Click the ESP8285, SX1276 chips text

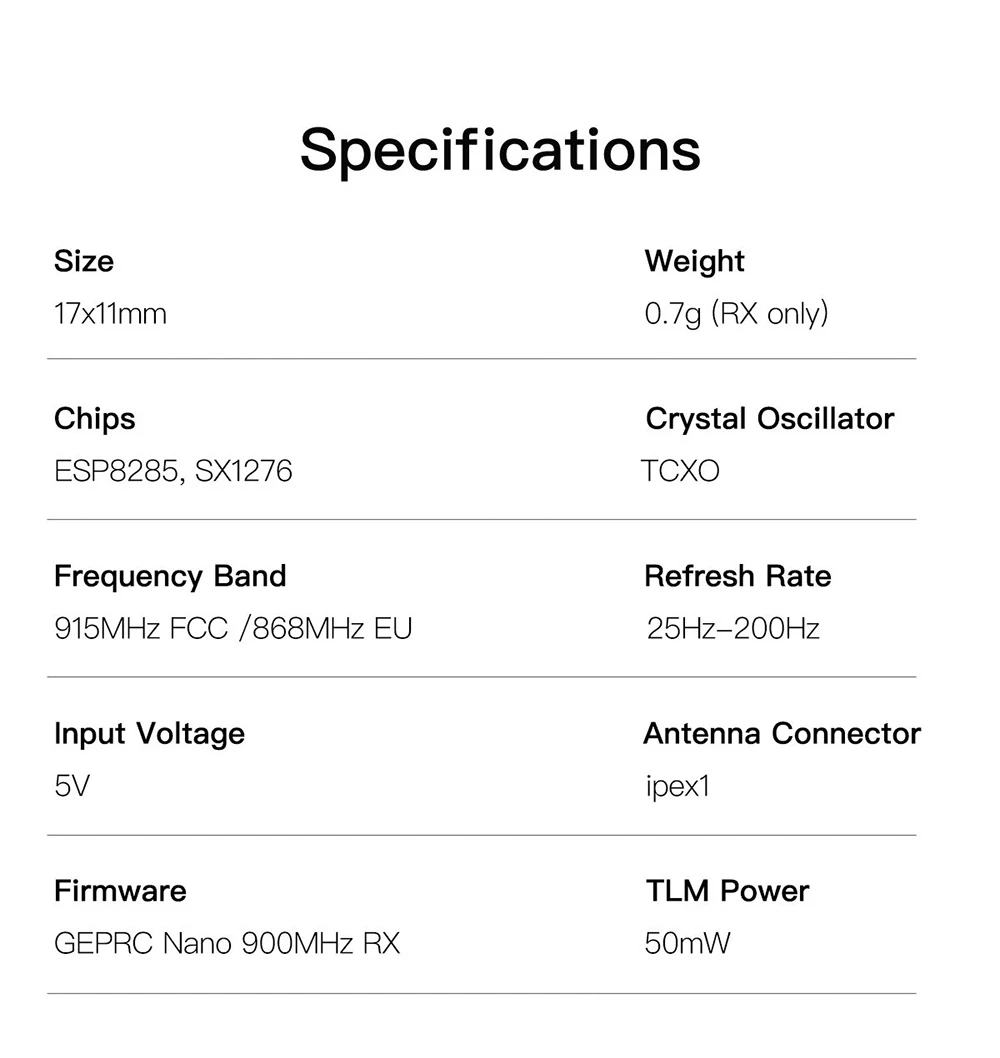pos(173,471)
